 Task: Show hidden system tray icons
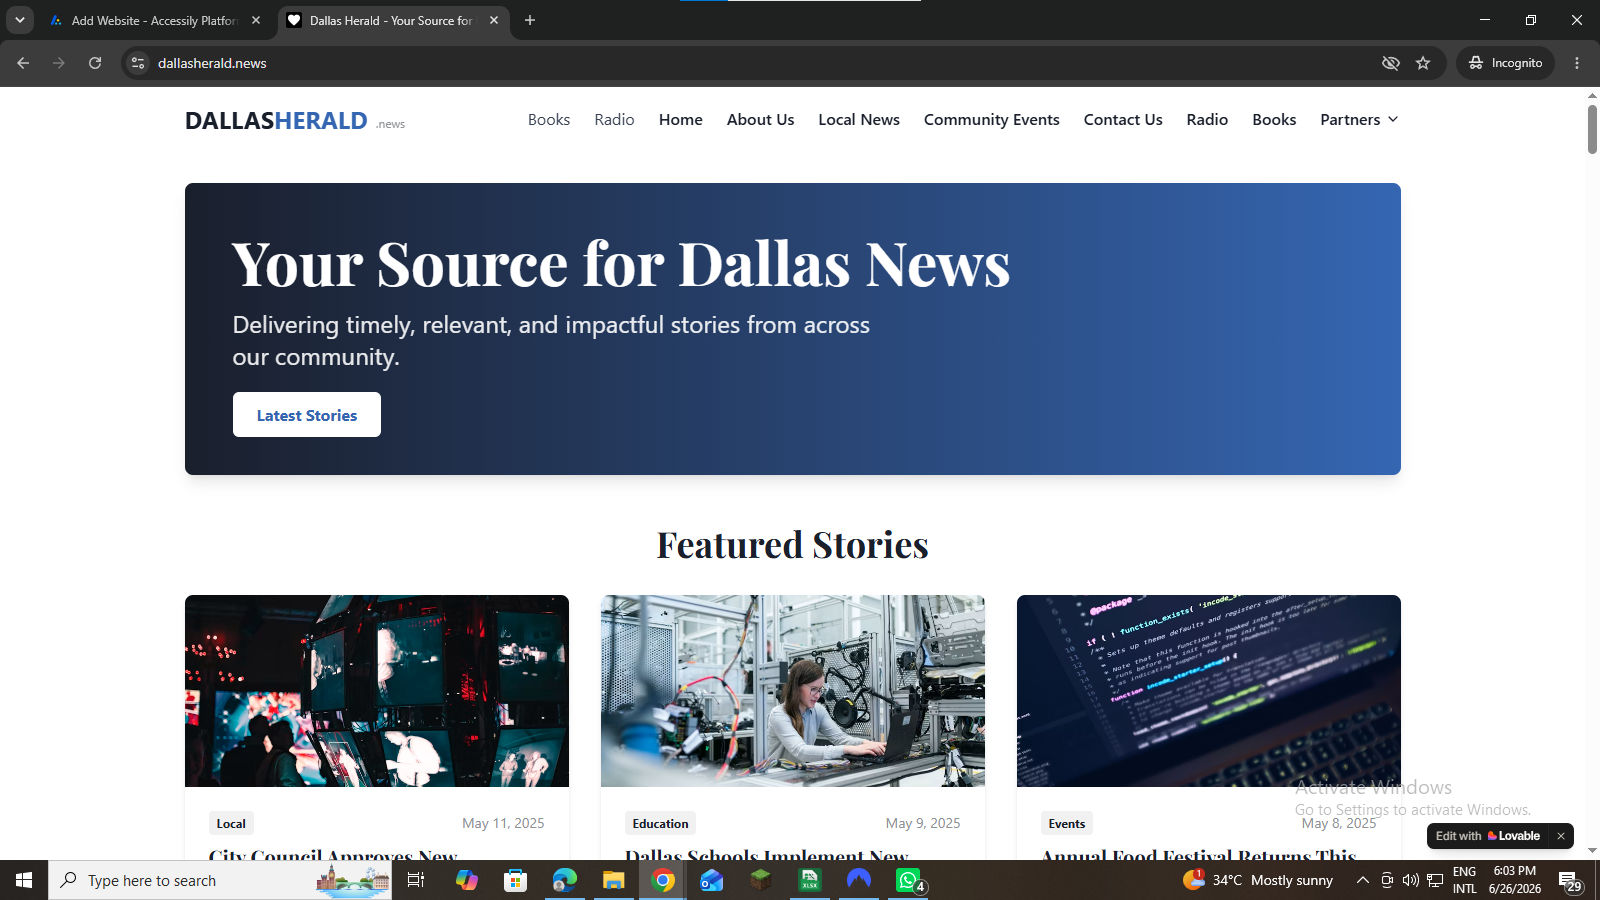1362,880
